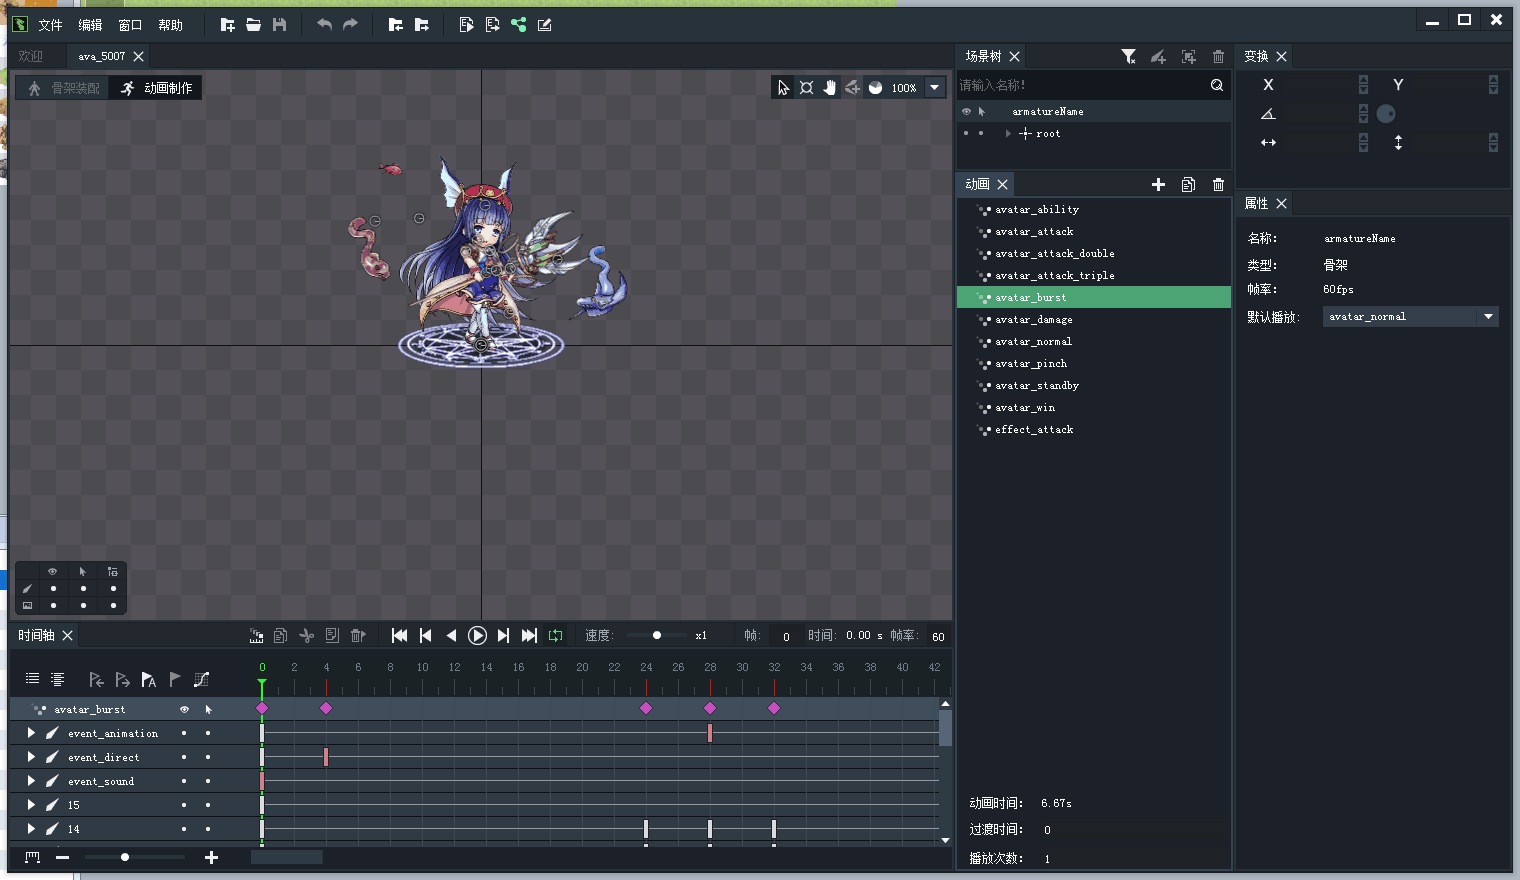
Task: Click the search magnifier in scene tree
Action: tap(1217, 85)
